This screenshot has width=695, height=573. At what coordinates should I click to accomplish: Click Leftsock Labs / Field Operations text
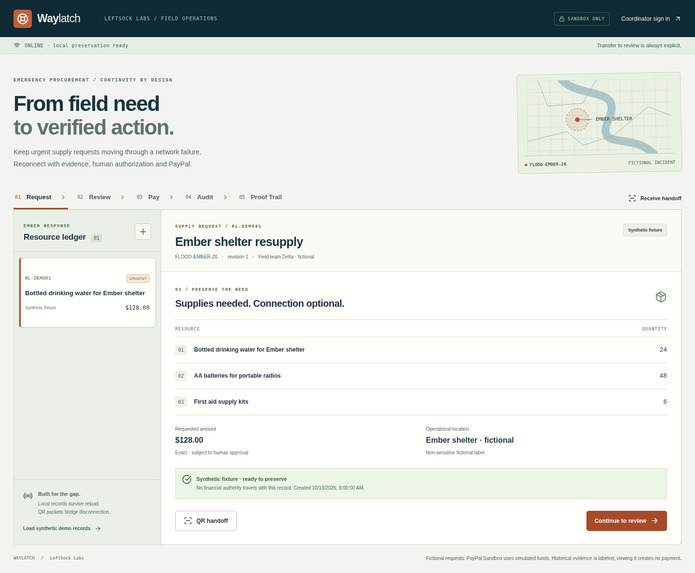160,19
